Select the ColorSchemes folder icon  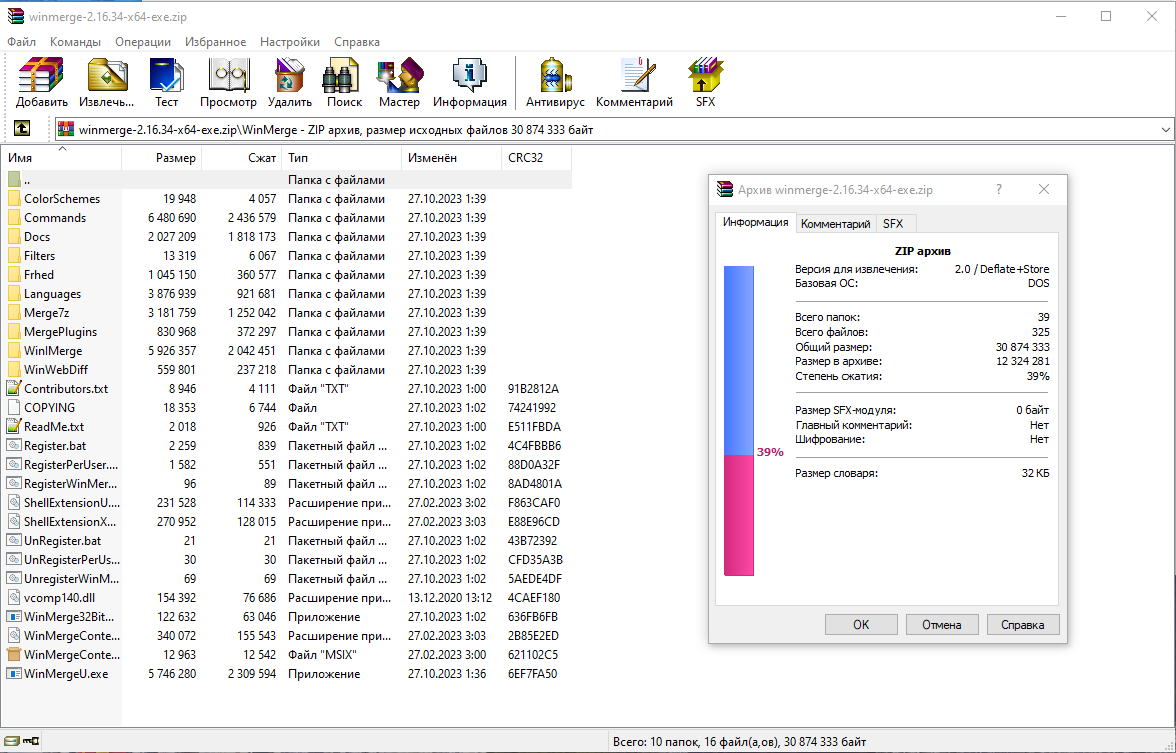pyautogui.click(x=14, y=199)
